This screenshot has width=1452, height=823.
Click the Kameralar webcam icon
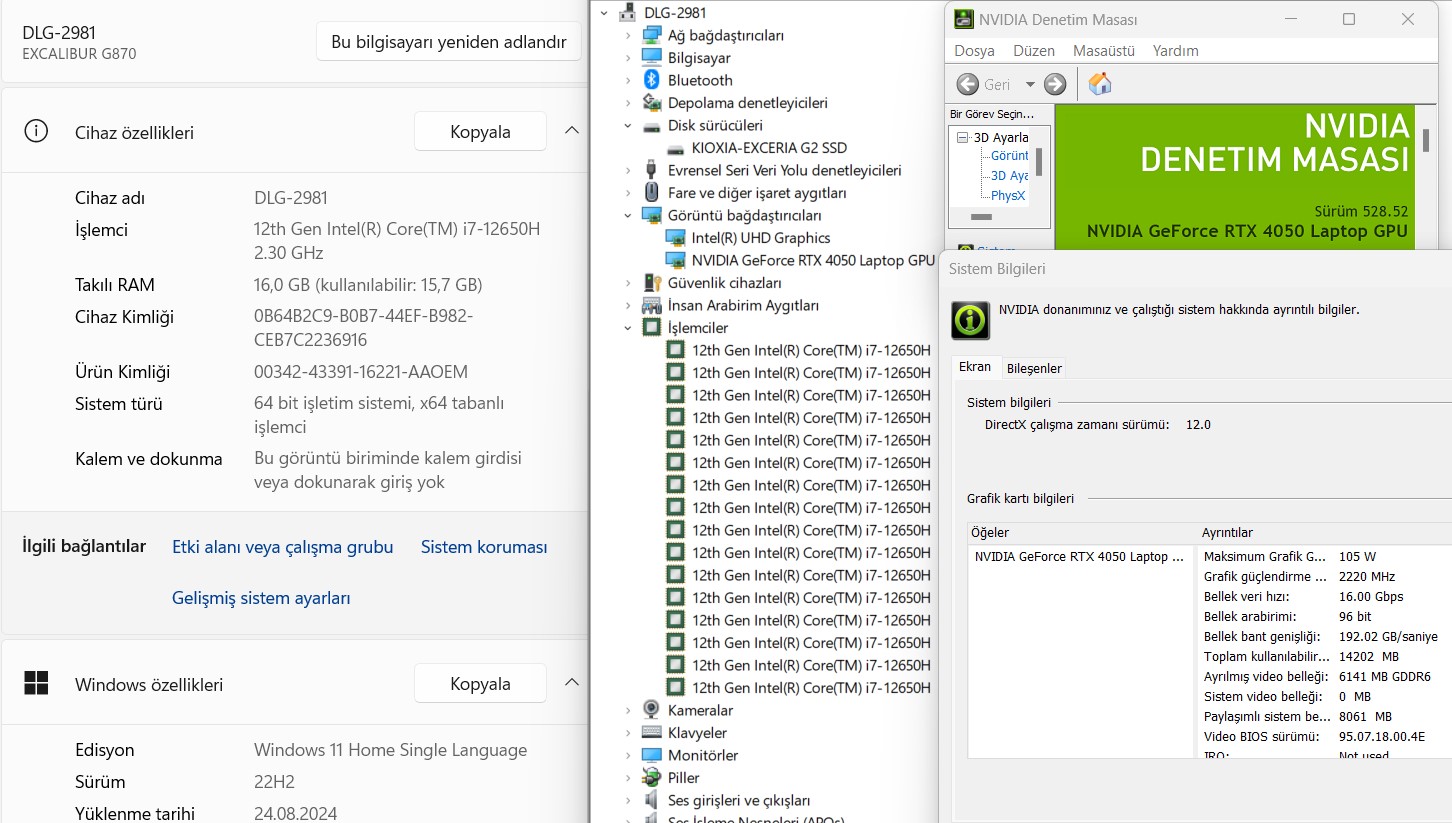pyautogui.click(x=651, y=710)
